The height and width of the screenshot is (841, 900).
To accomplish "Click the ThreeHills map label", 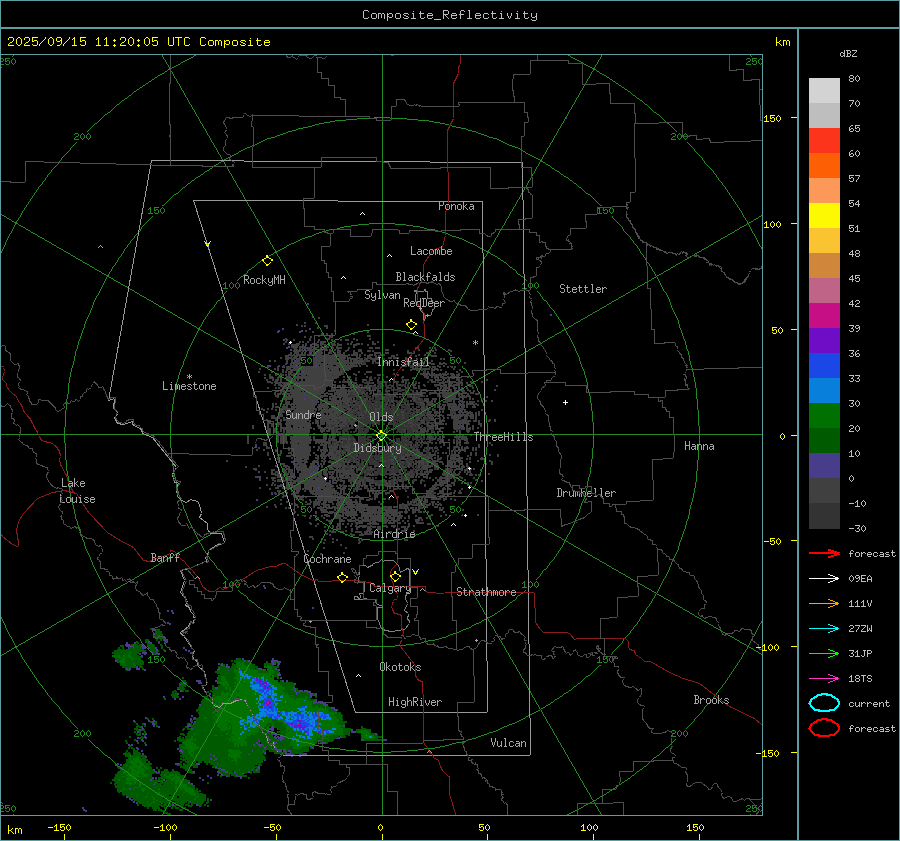I will point(503,437).
